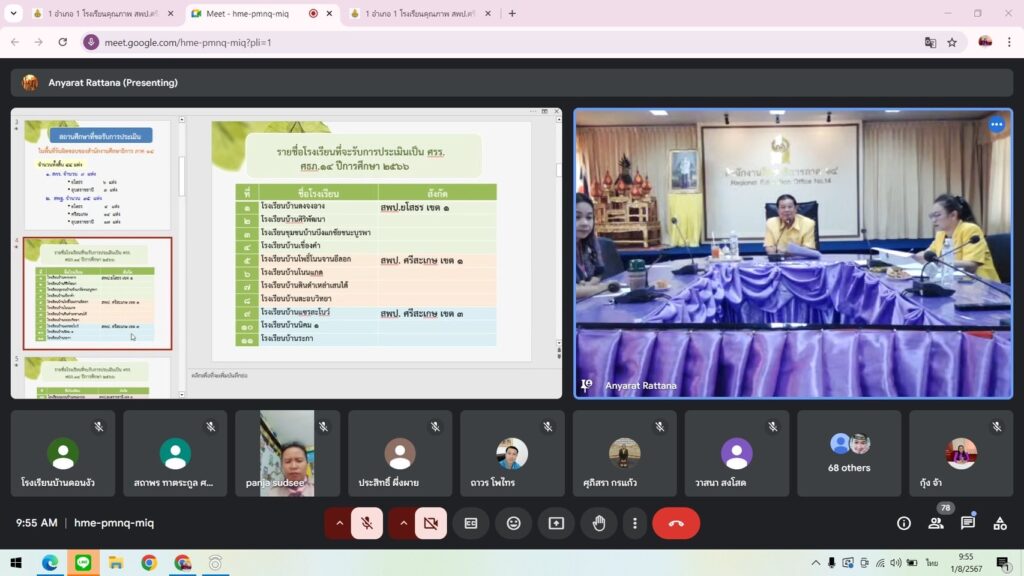Open meeting details info icon
Viewport: 1024px width, 576px height.
tap(904, 523)
